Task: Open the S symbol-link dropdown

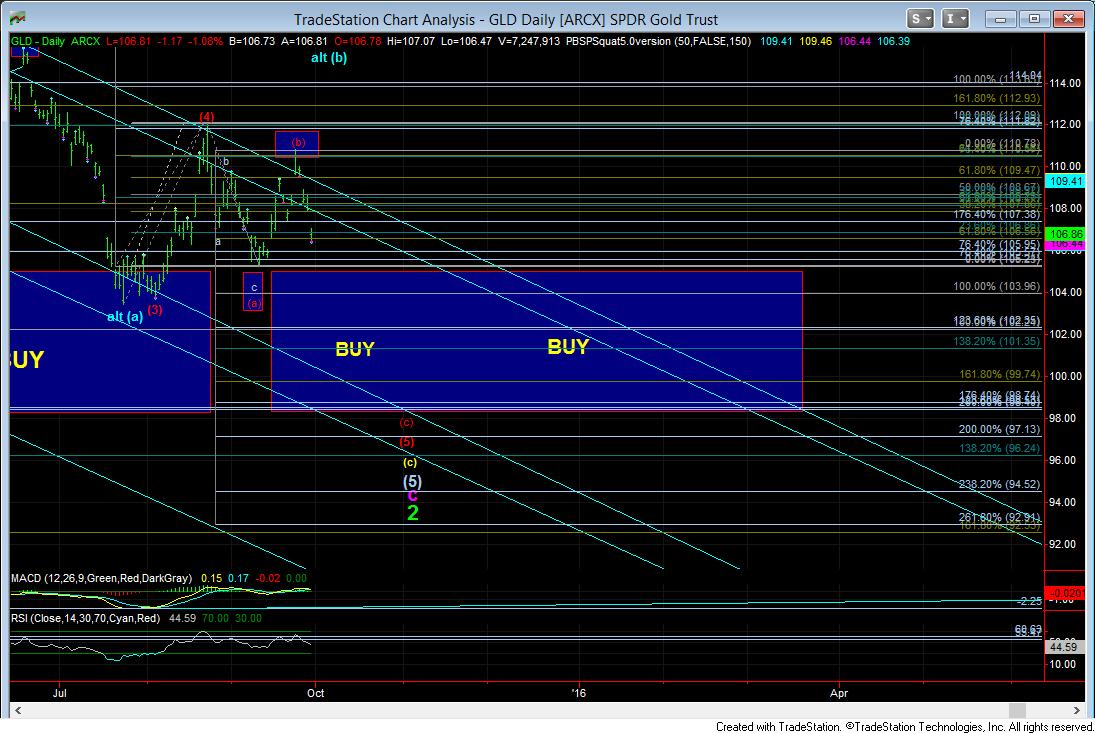Action: (x=920, y=19)
